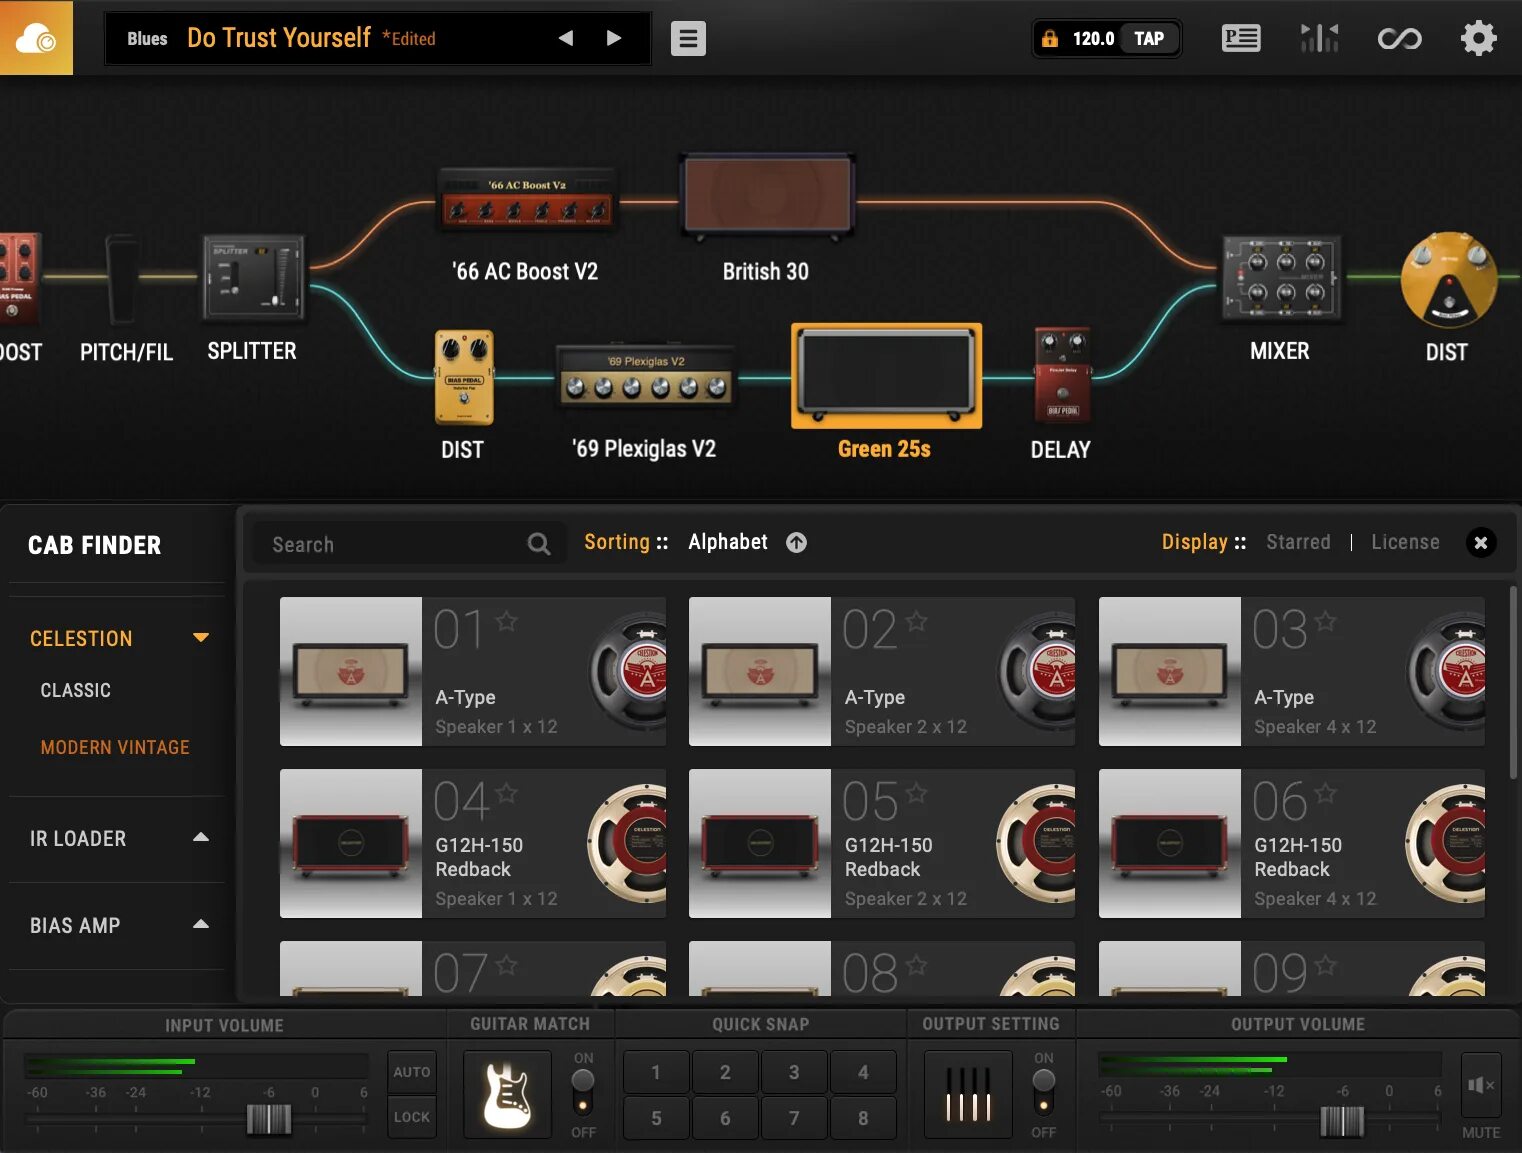The width and height of the screenshot is (1522, 1153).
Task: Open the CLASSIC cab list
Action: pyautogui.click(x=76, y=690)
